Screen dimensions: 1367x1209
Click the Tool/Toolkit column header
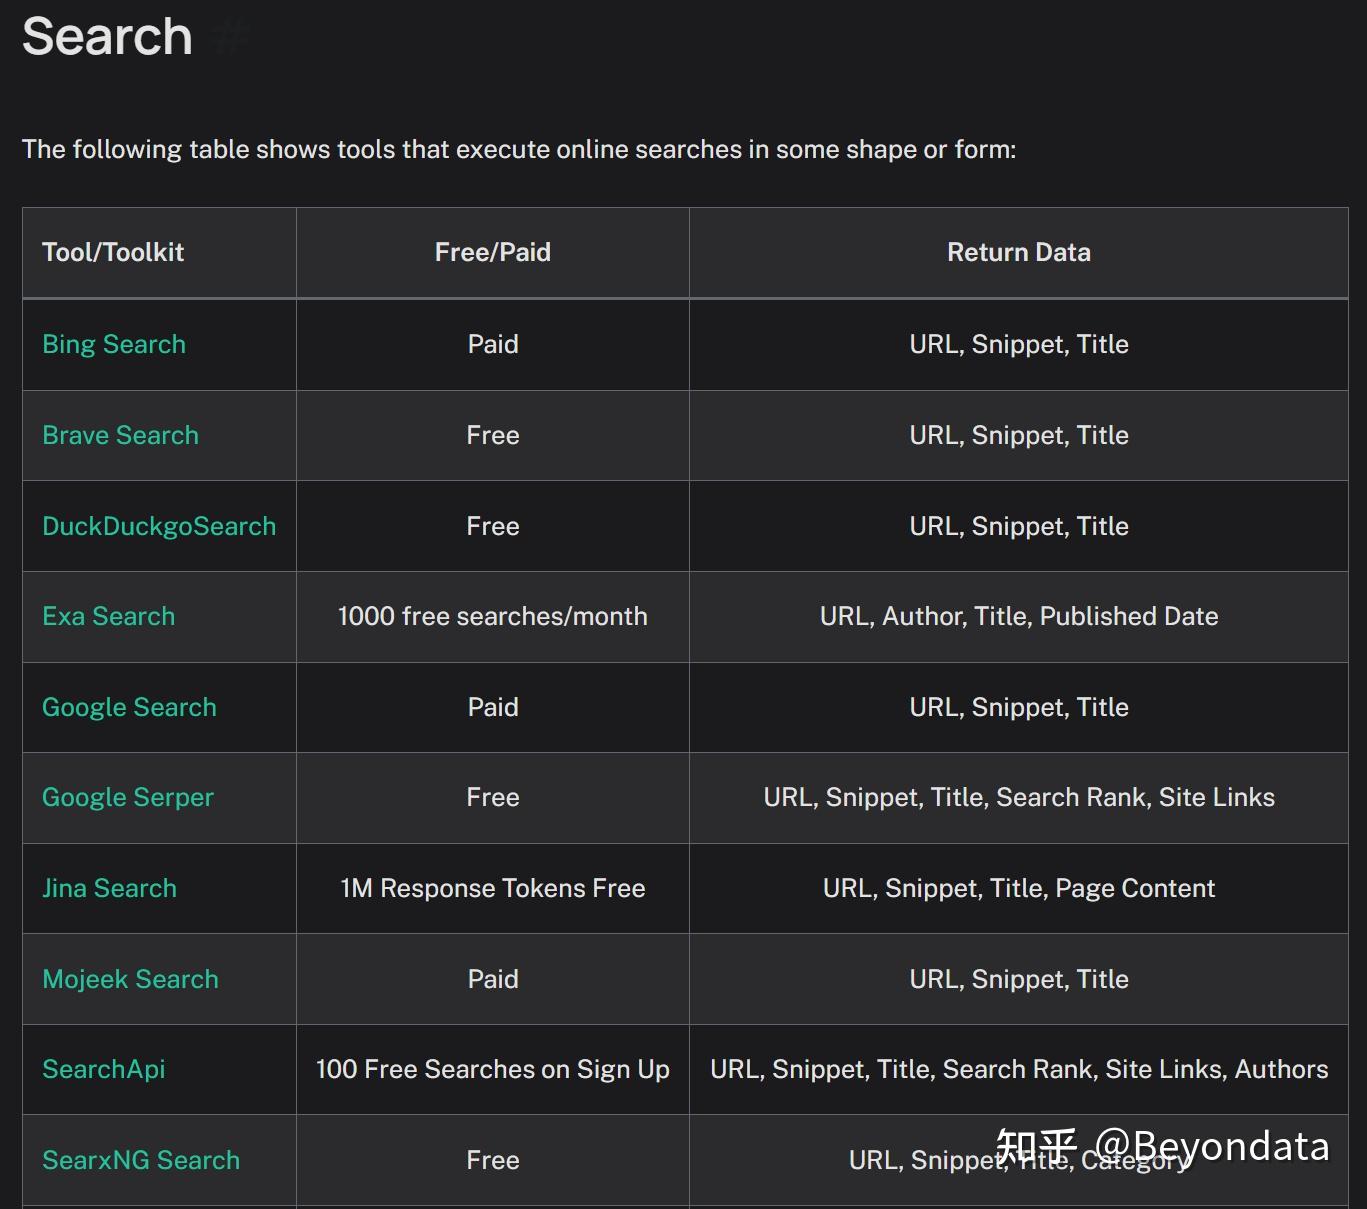pyautogui.click(x=113, y=252)
